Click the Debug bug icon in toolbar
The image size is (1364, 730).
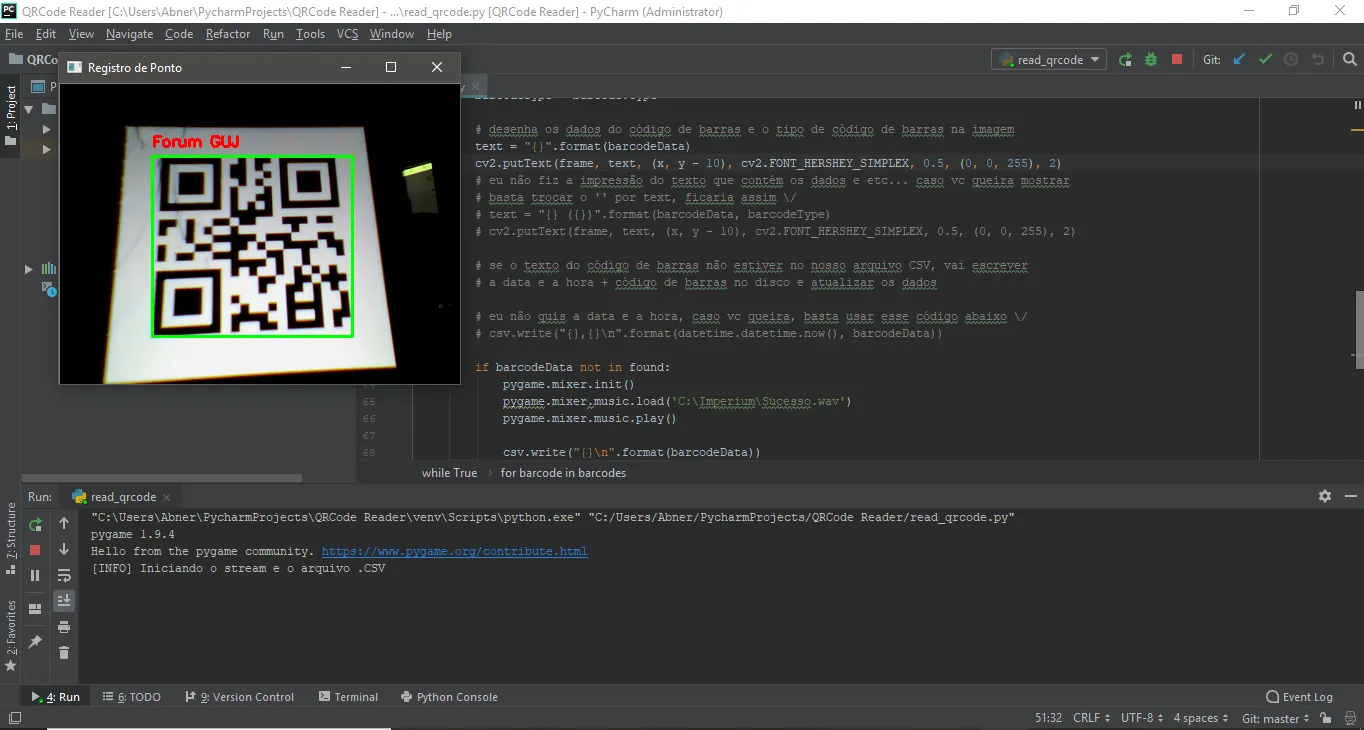[1151, 60]
